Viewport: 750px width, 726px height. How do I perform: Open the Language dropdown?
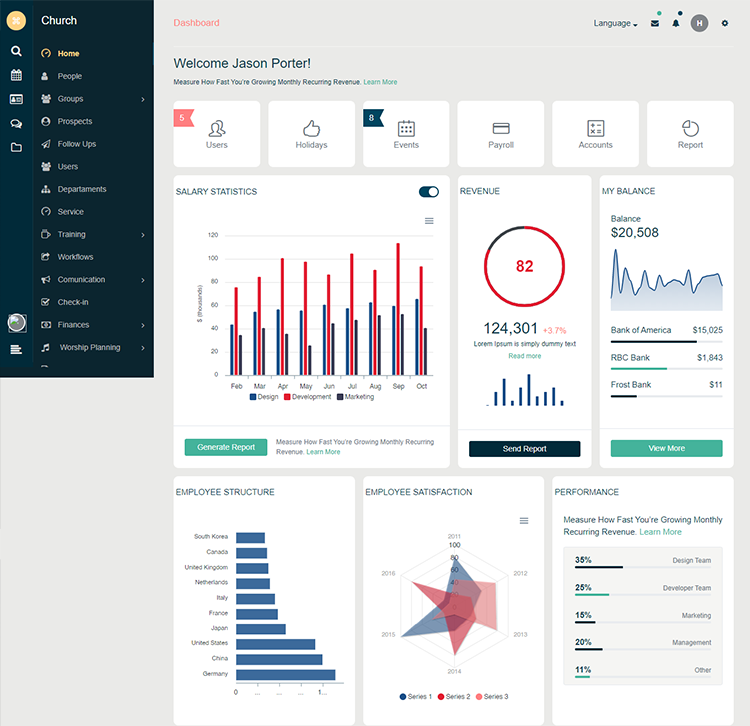(x=615, y=23)
